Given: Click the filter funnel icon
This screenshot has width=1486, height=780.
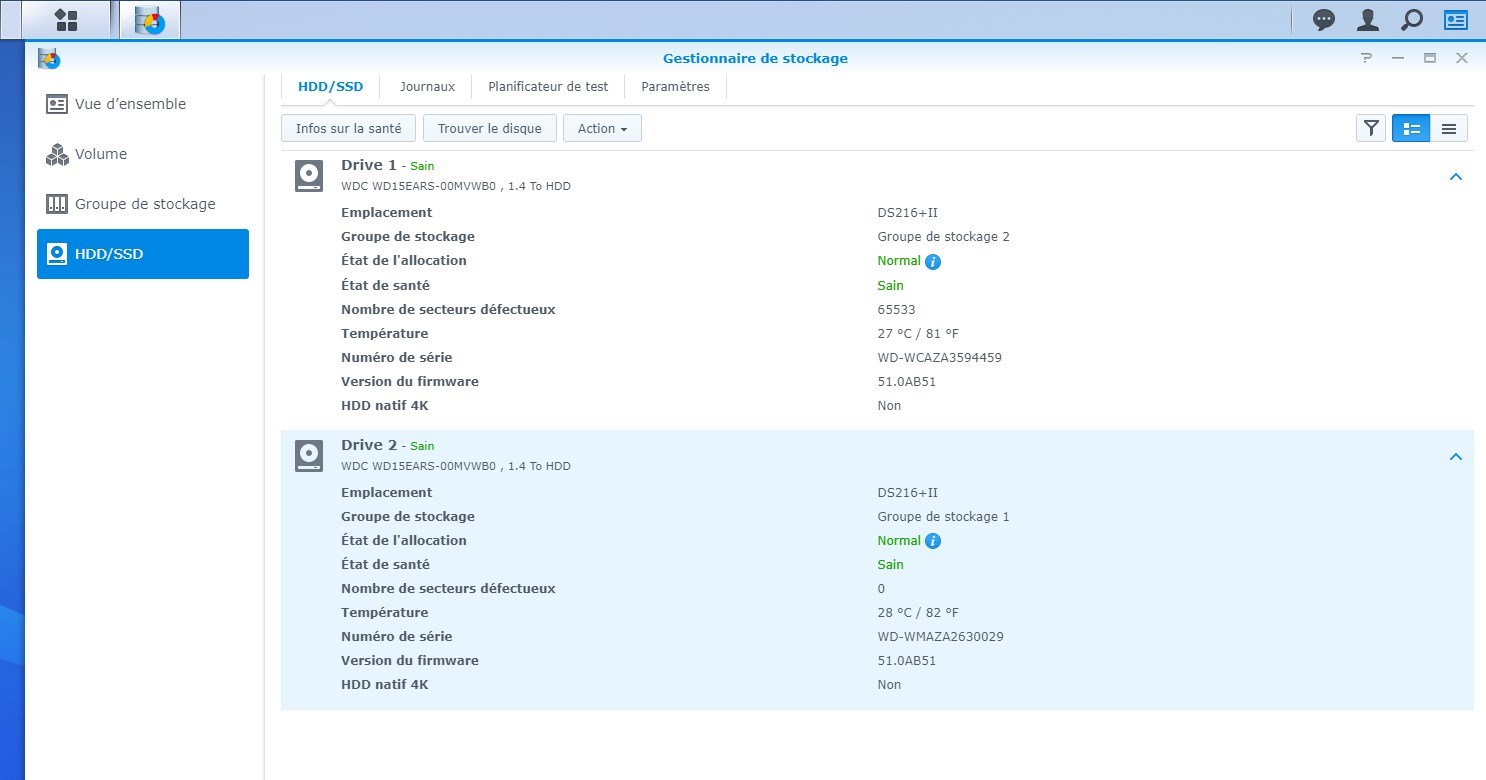Looking at the screenshot, I should pos(1371,128).
